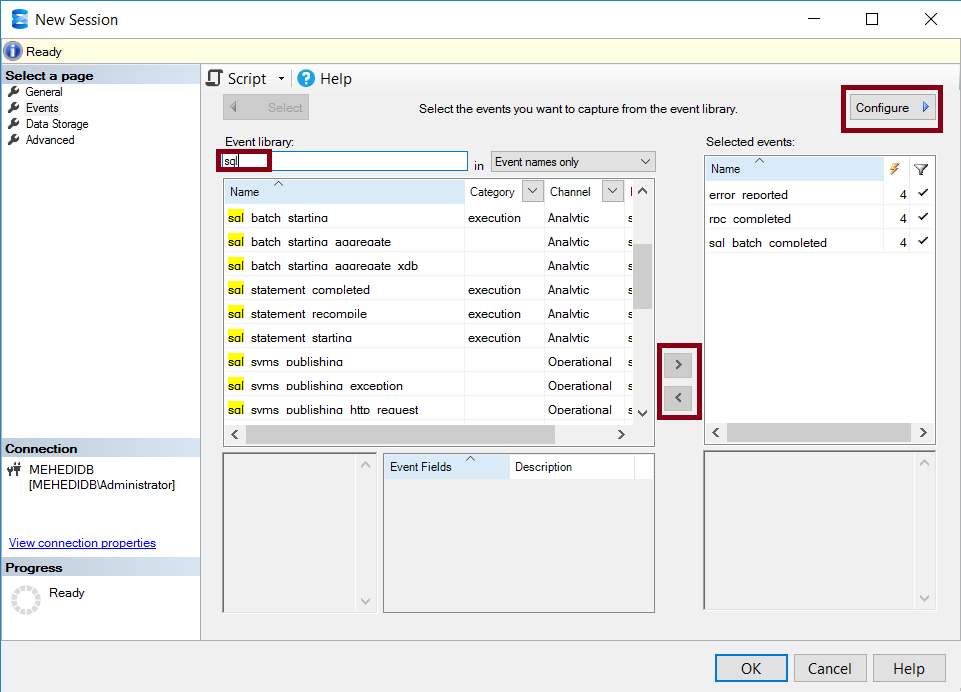Click the Configure button
This screenshot has width=961, height=692.
coord(892,108)
